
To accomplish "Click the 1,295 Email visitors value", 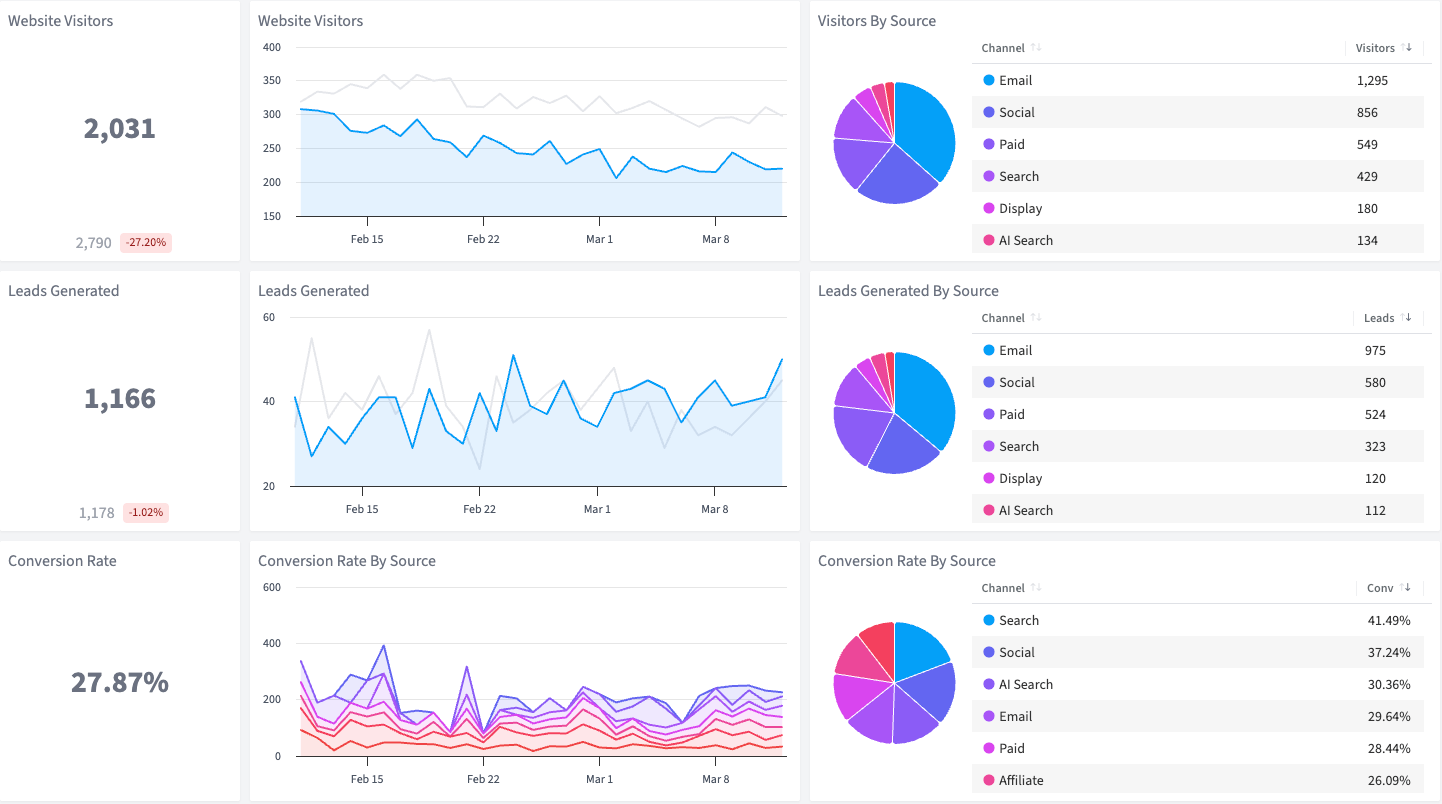I will coord(1372,80).
